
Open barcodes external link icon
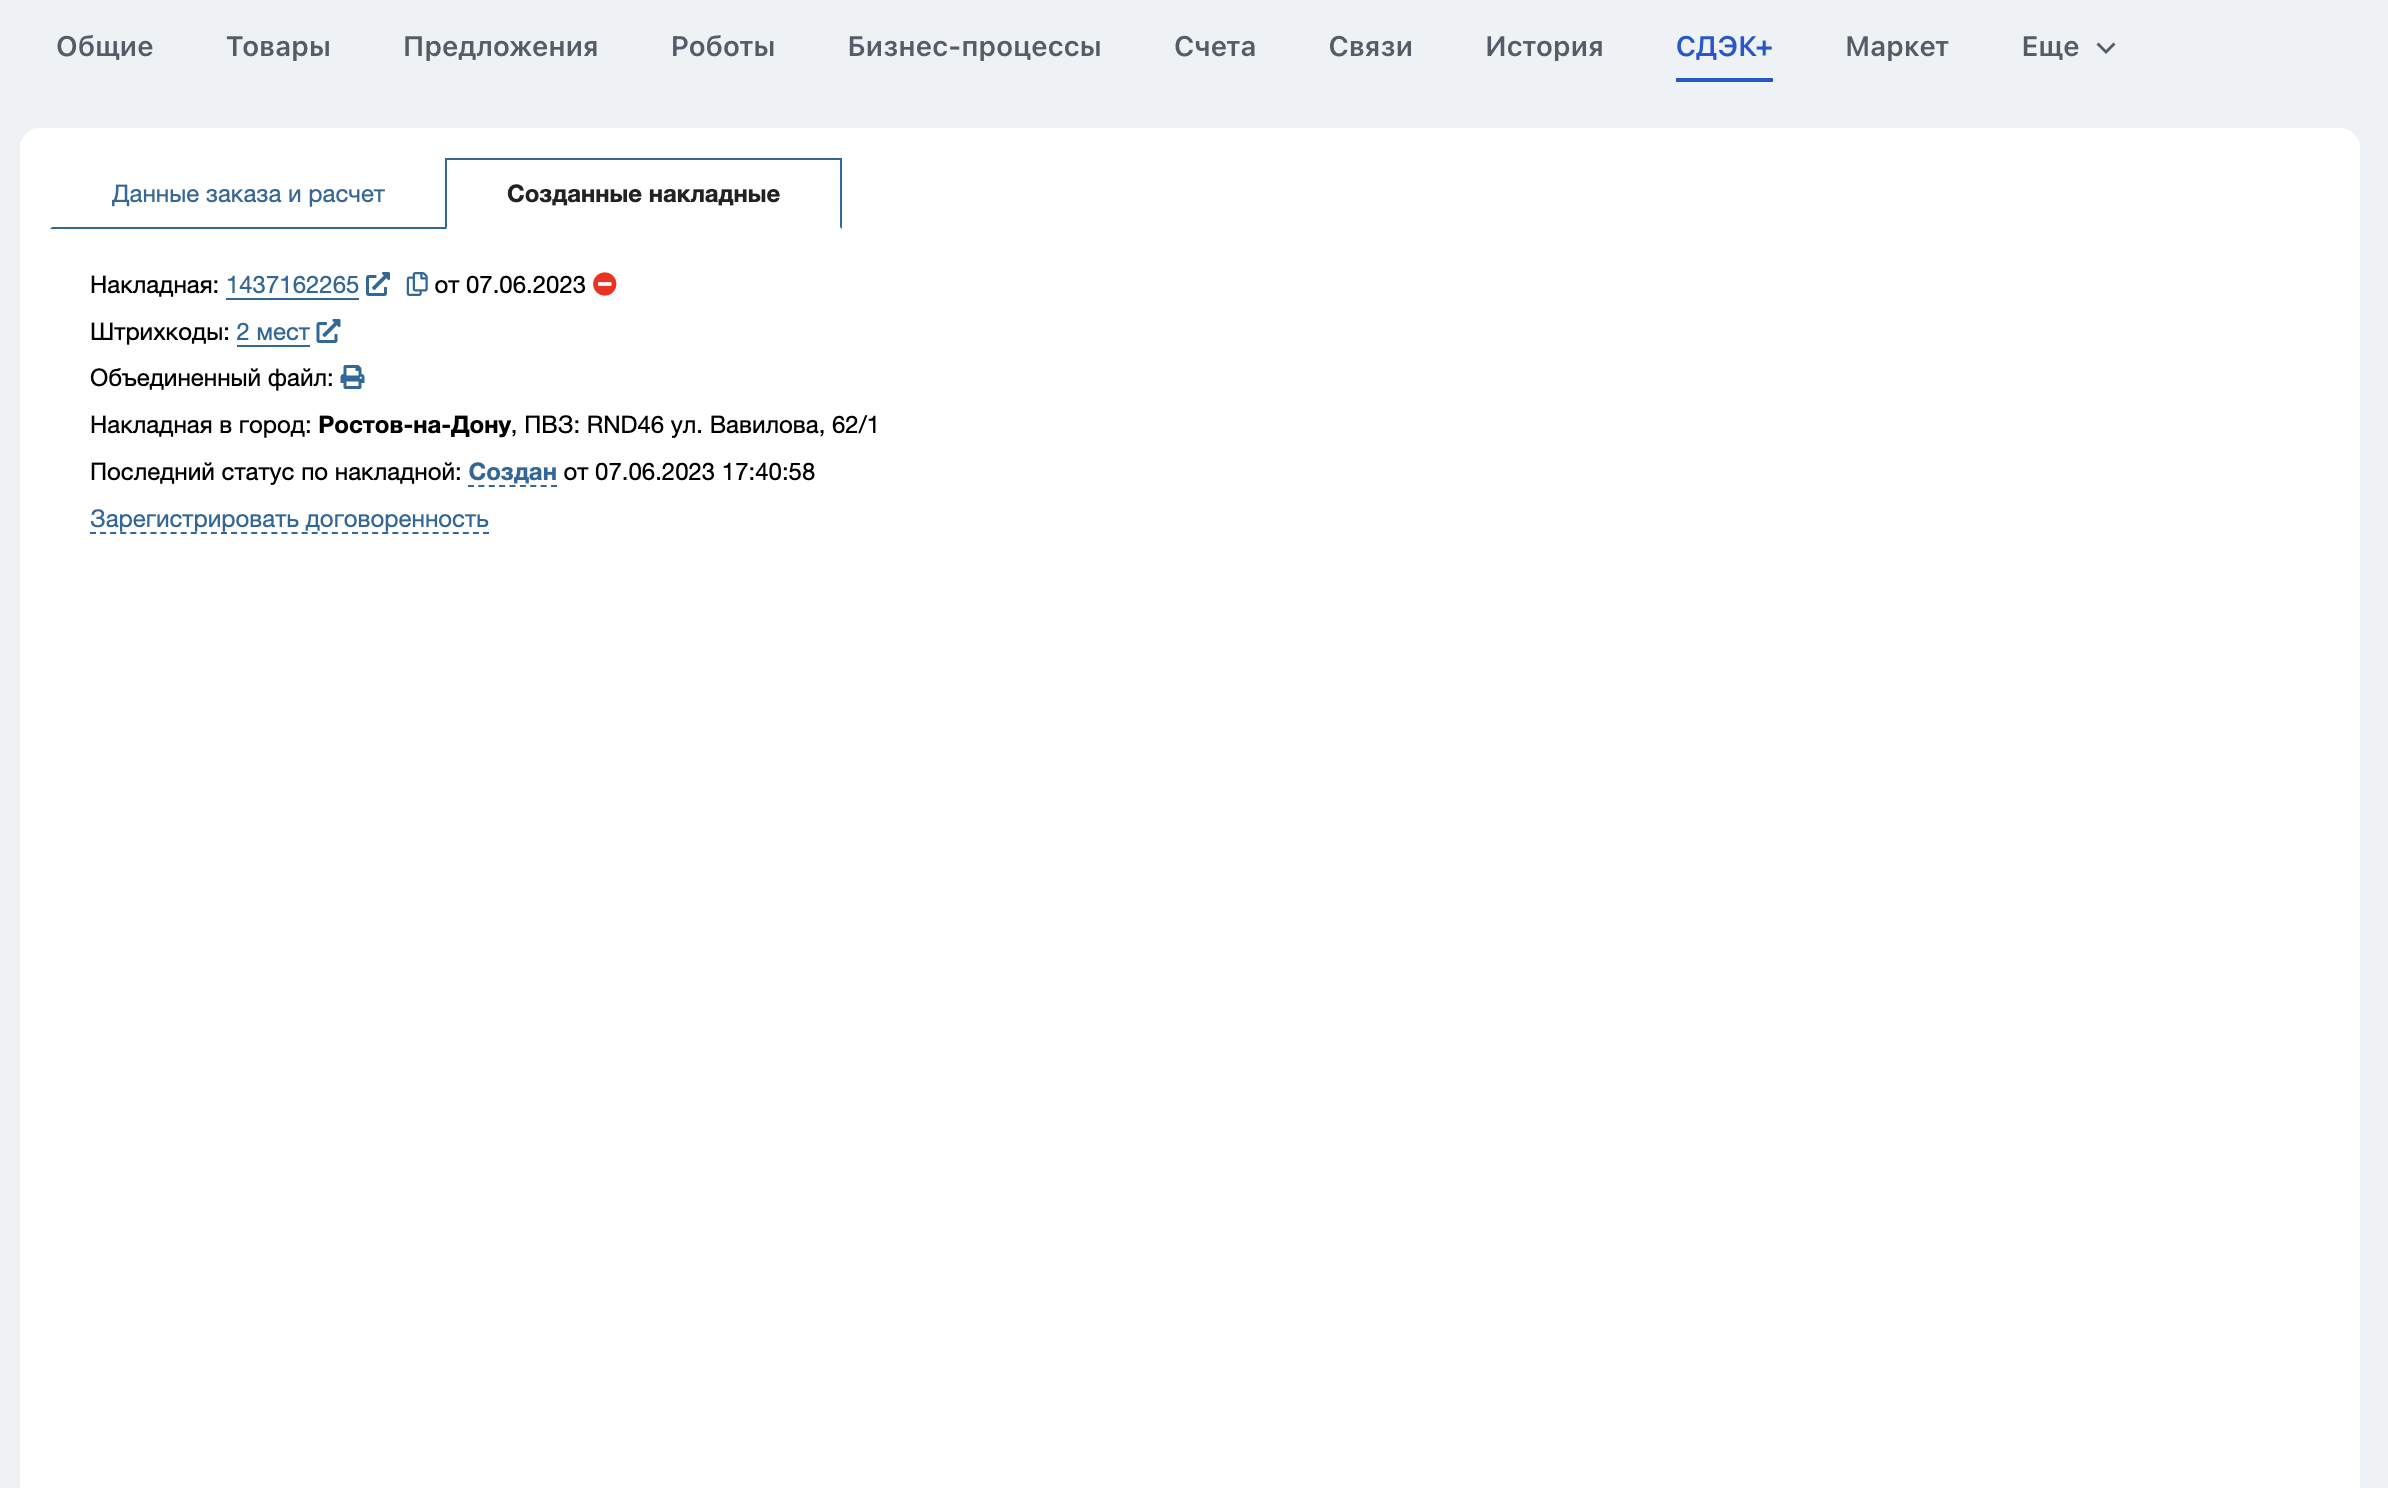click(328, 331)
